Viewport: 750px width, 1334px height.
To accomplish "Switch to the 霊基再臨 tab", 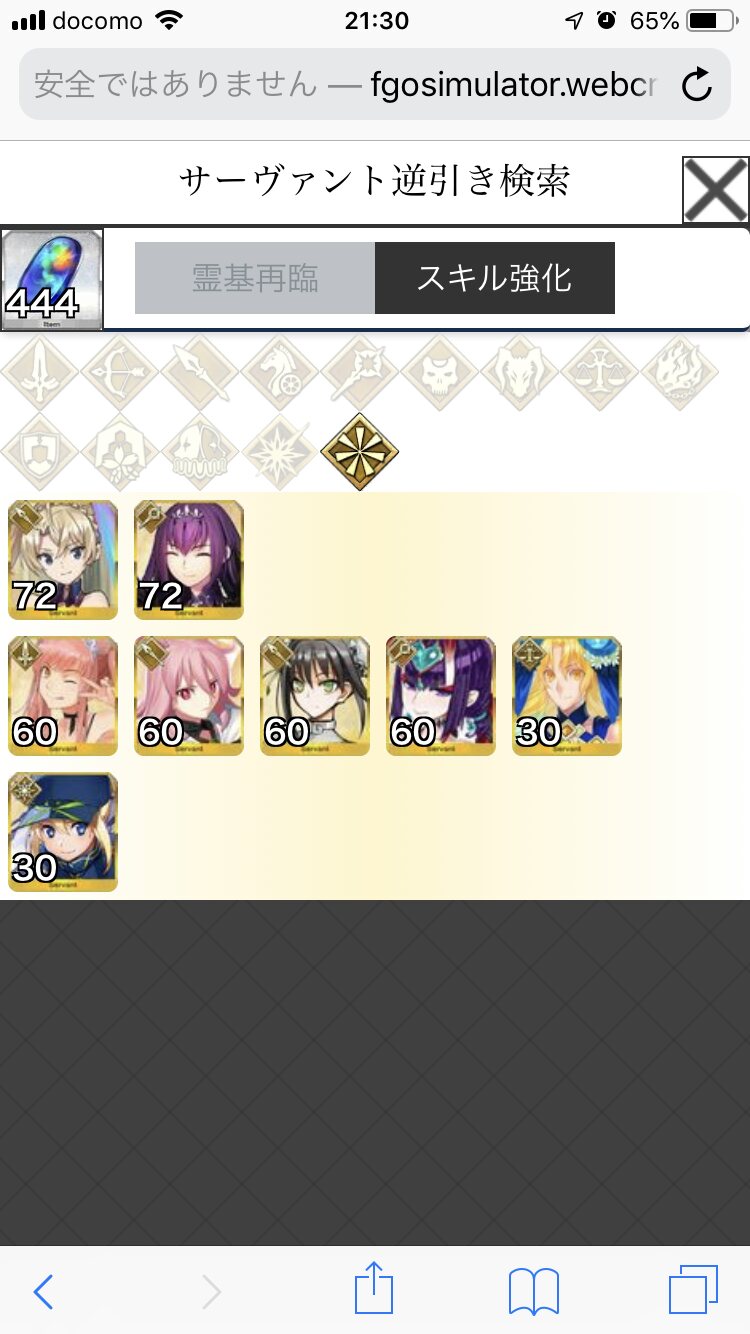I will click(x=255, y=278).
